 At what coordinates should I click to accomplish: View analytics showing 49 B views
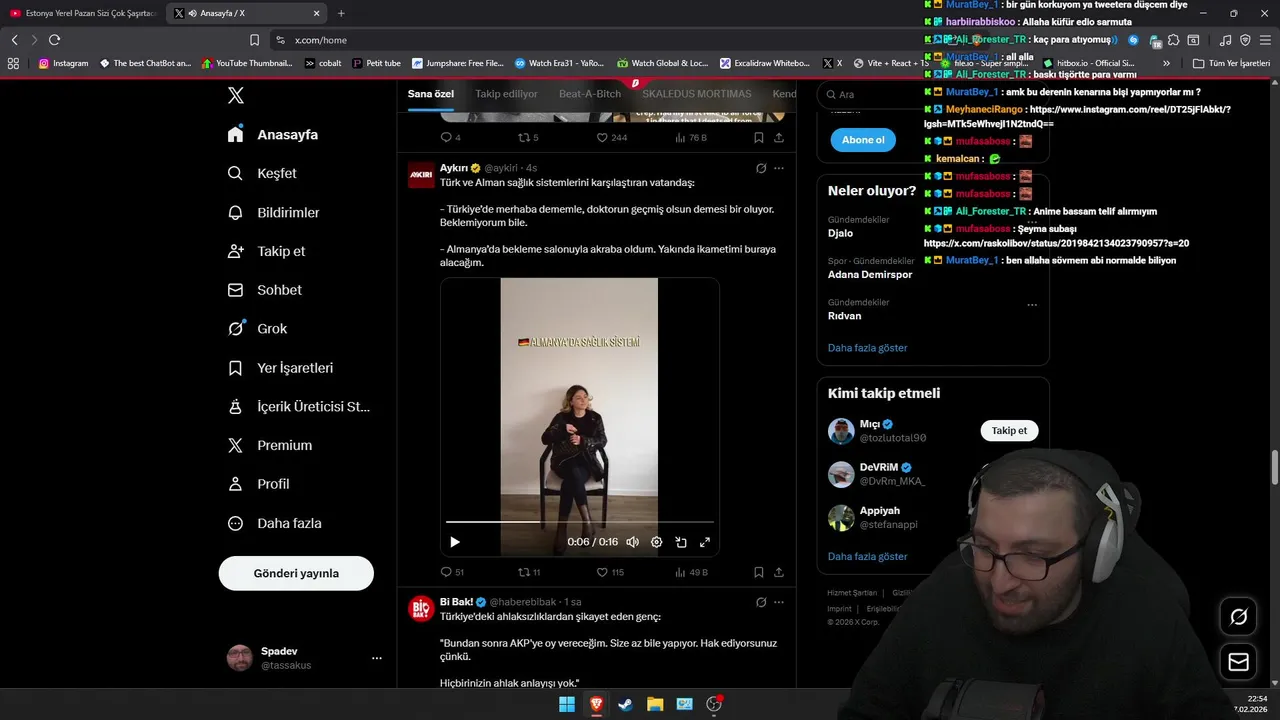click(690, 572)
